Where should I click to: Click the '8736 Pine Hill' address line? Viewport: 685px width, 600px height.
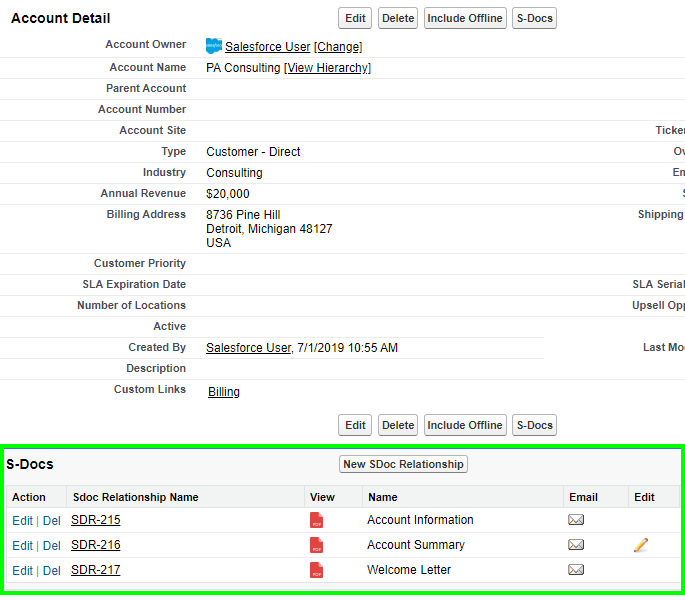coord(243,215)
